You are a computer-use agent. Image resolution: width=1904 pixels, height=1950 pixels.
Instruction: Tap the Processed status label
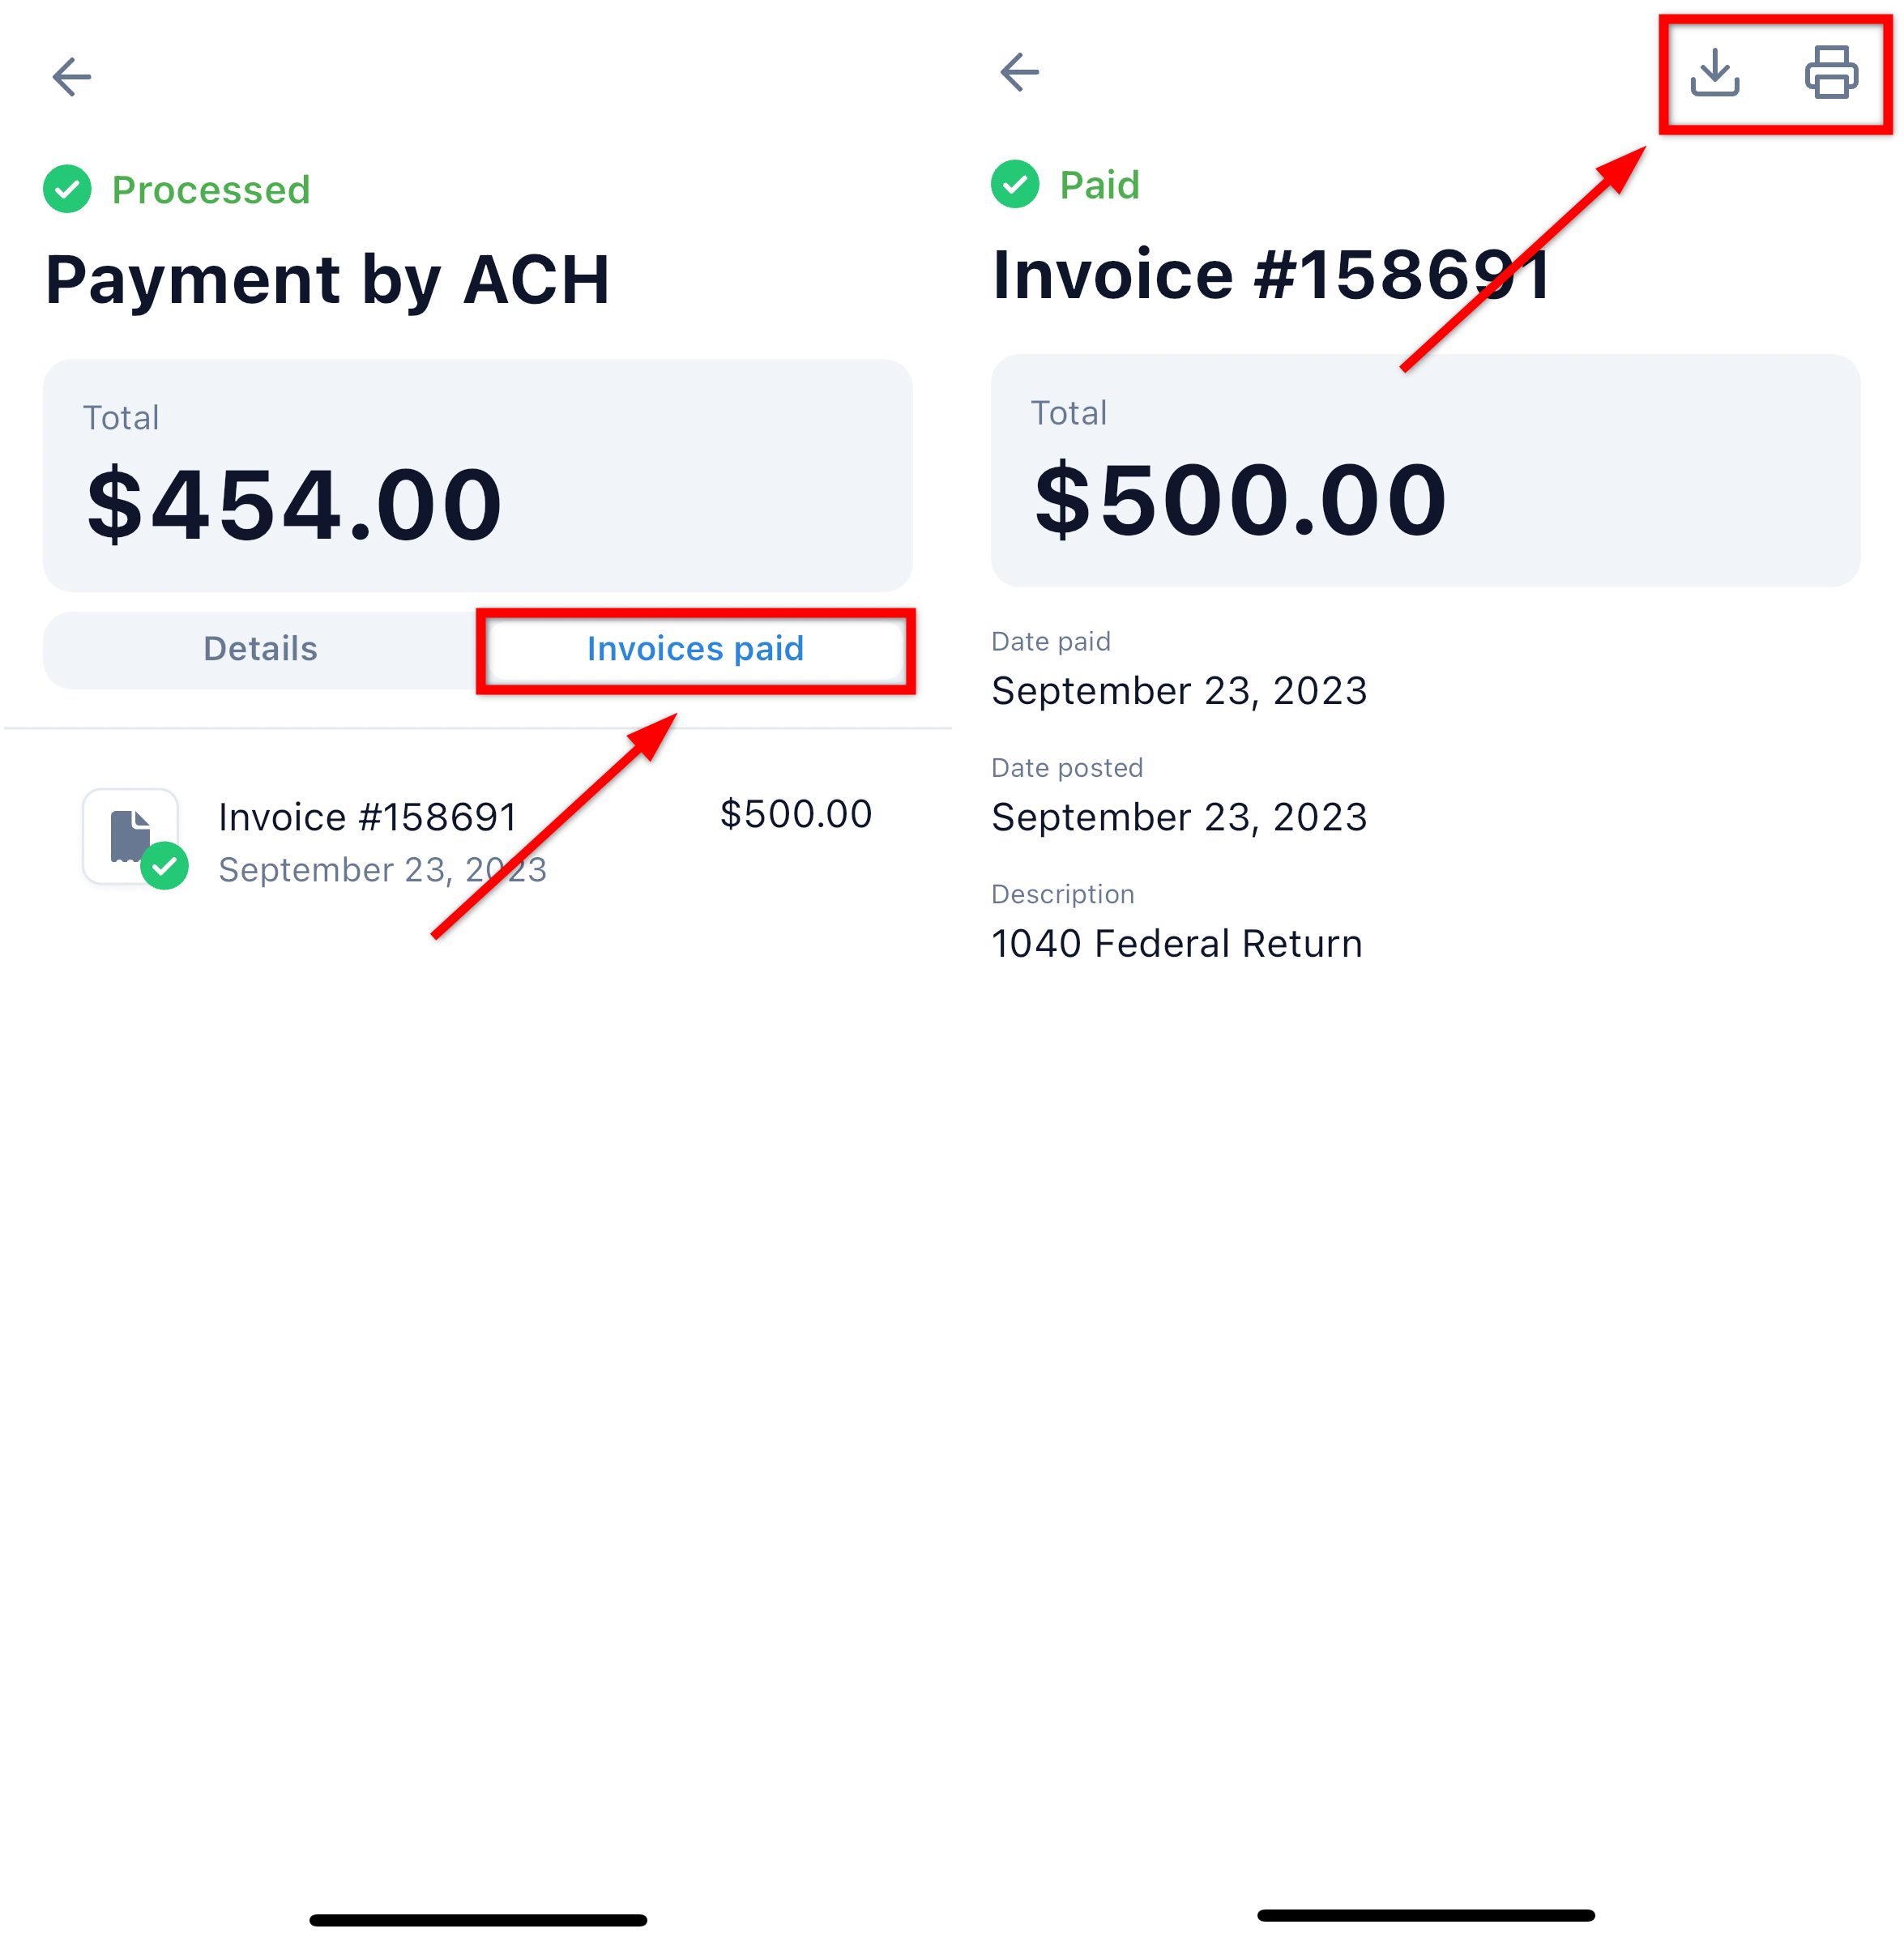(x=210, y=190)
